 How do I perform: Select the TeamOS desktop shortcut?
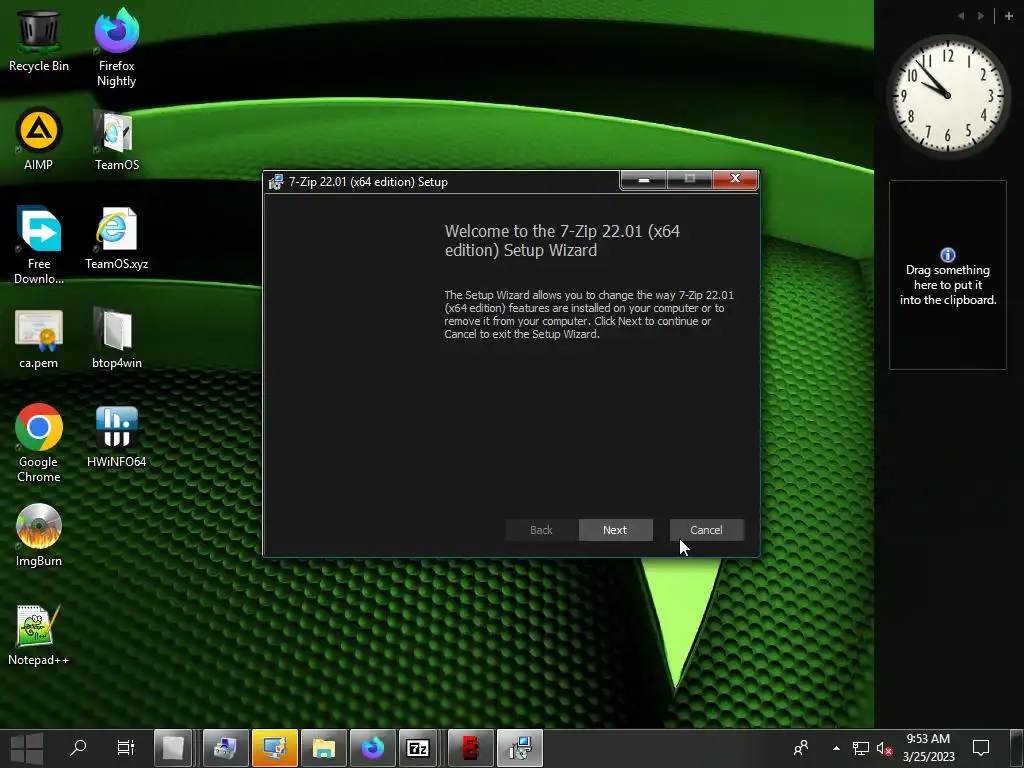click(x=116, y=139)
